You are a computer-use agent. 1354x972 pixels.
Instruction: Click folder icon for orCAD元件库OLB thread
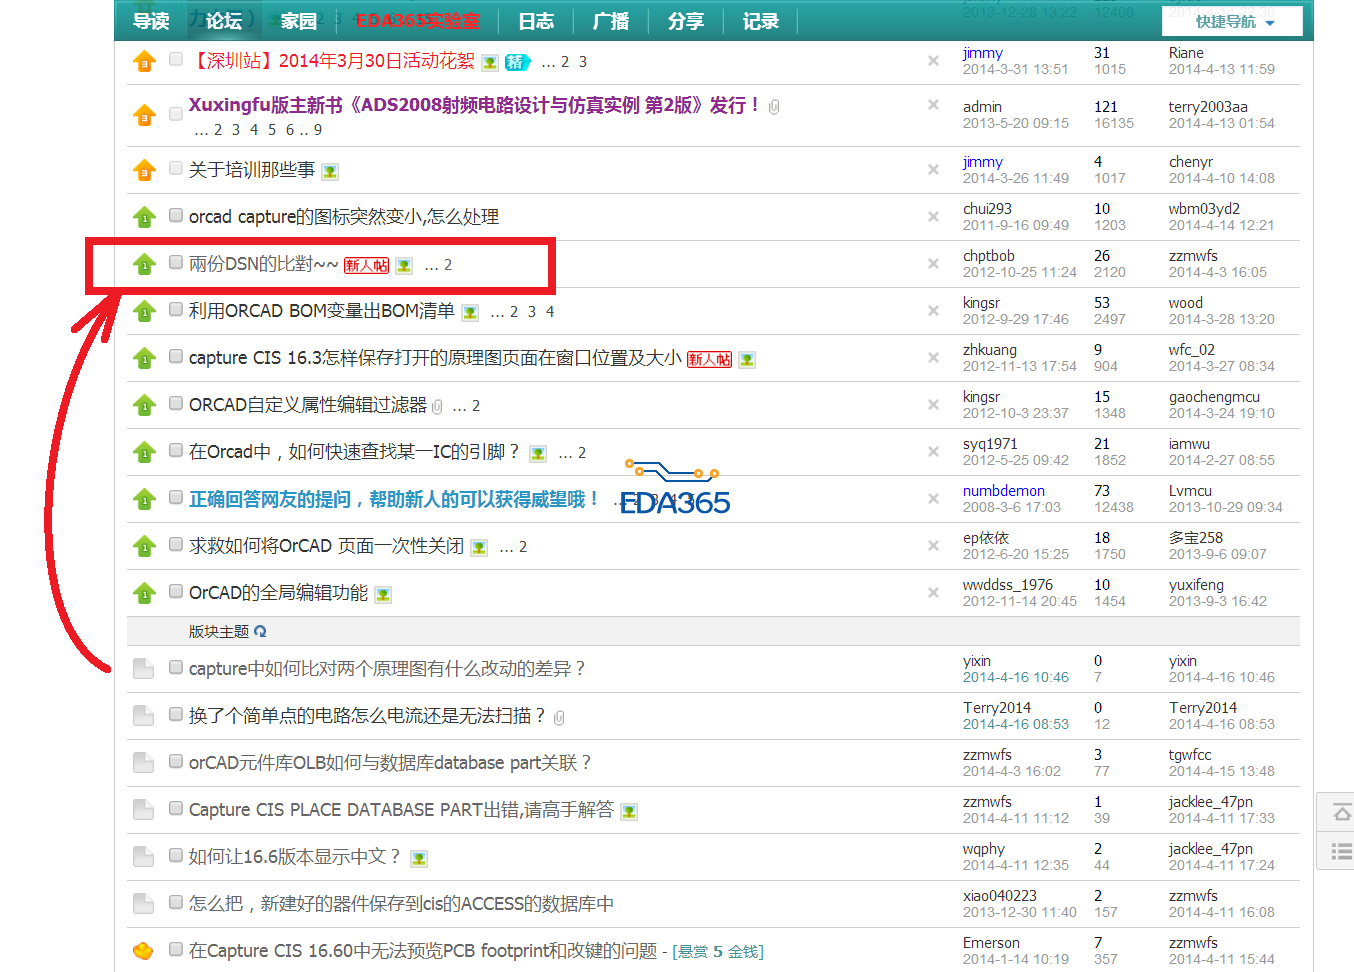(x=144, y=762)
